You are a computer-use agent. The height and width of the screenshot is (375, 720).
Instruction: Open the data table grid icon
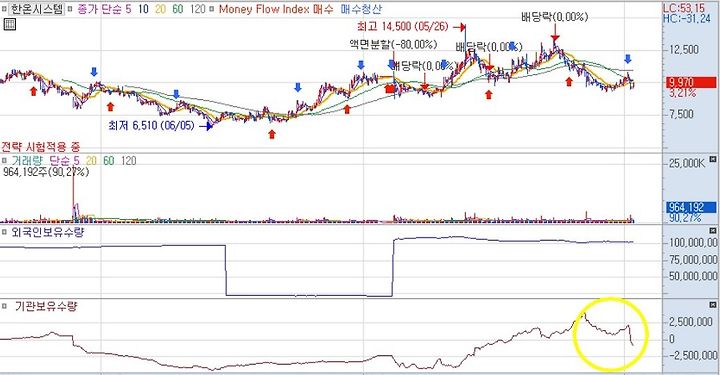pos(9,24)
